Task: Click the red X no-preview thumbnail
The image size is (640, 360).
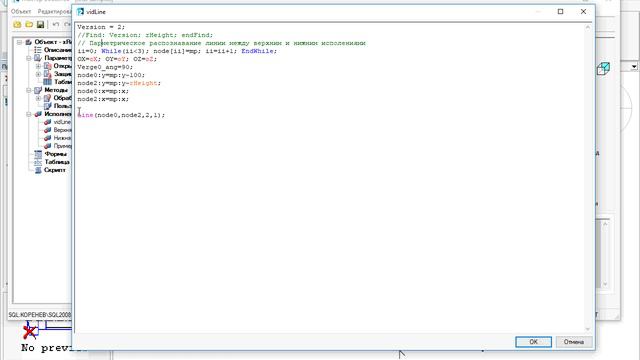Action: point(29,331)
